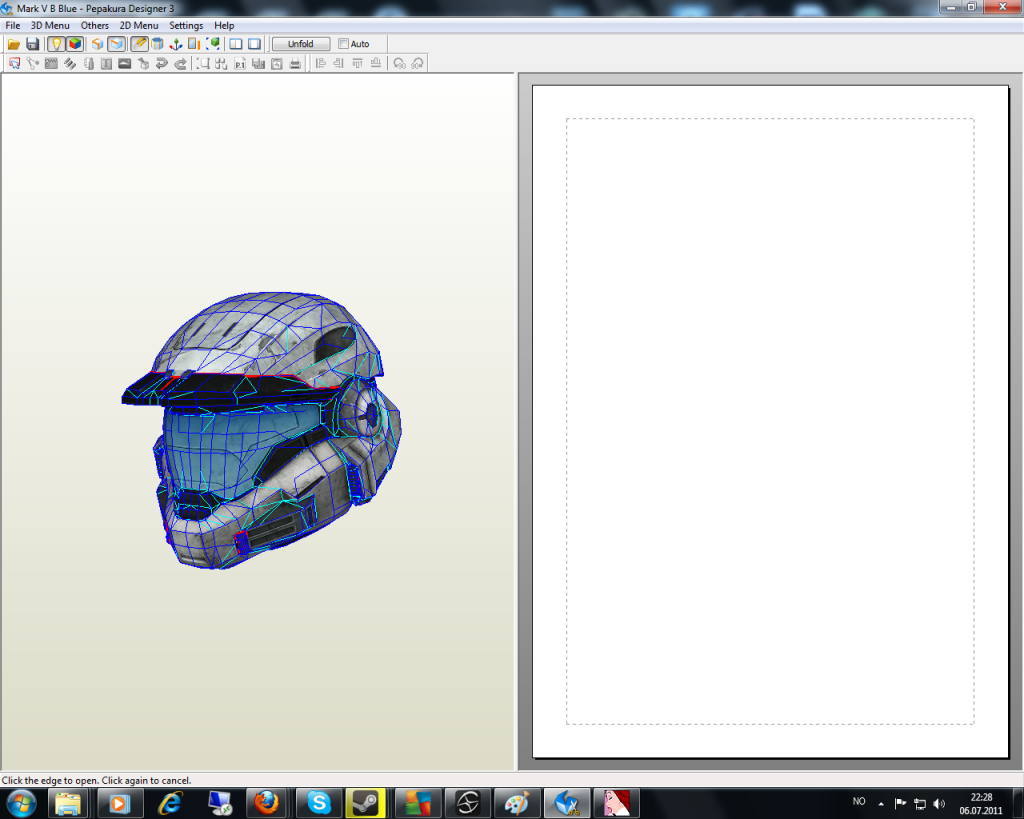Viewport: 1024px width, 819px height.
Task: Open the Help menu
Action: click(x=224, y=25)
